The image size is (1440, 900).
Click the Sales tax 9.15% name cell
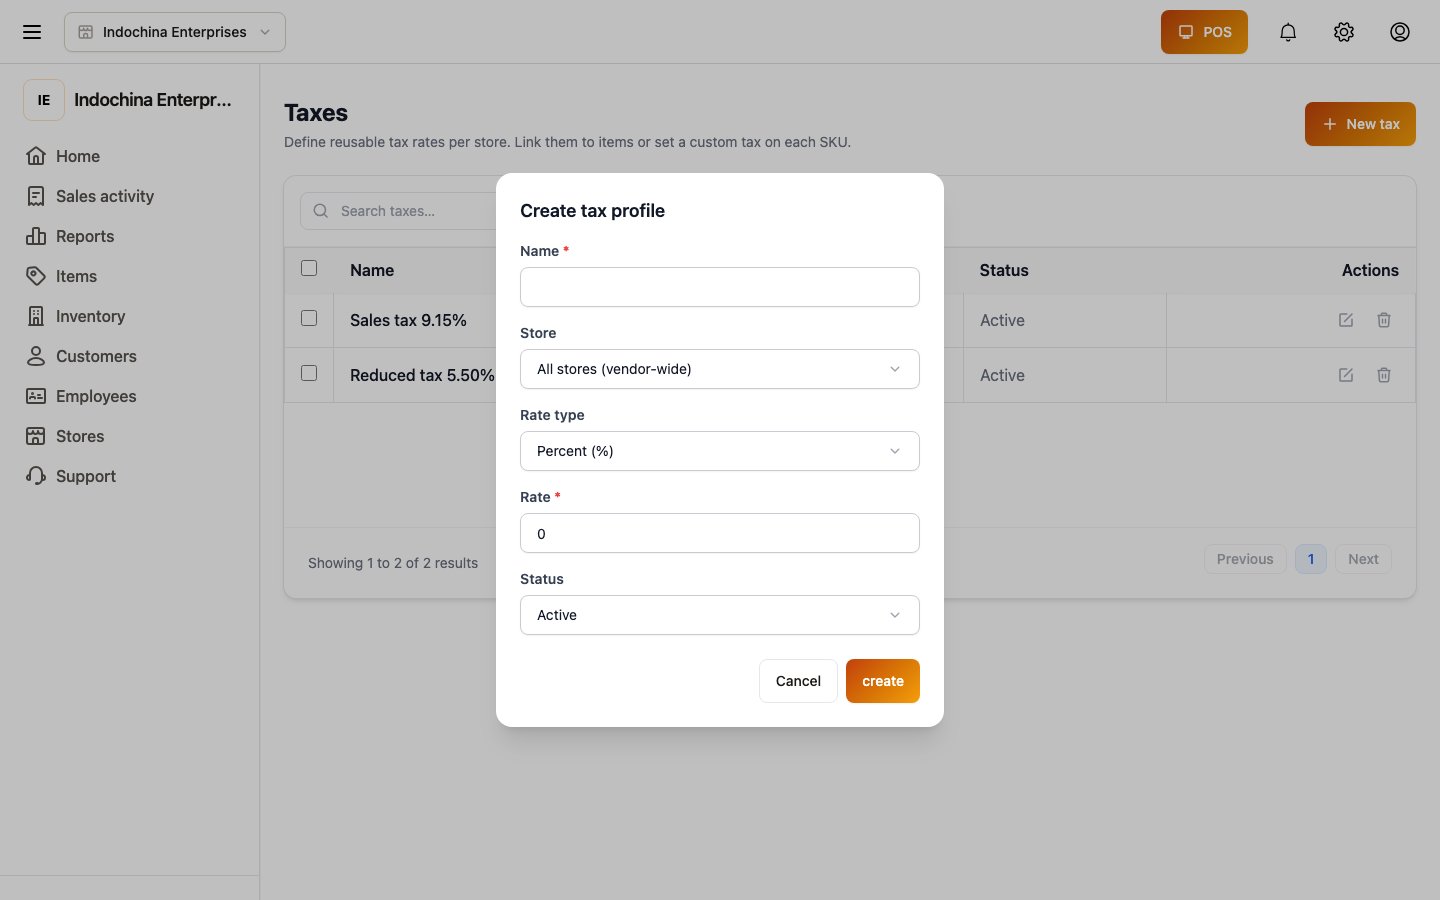(408, 320)
